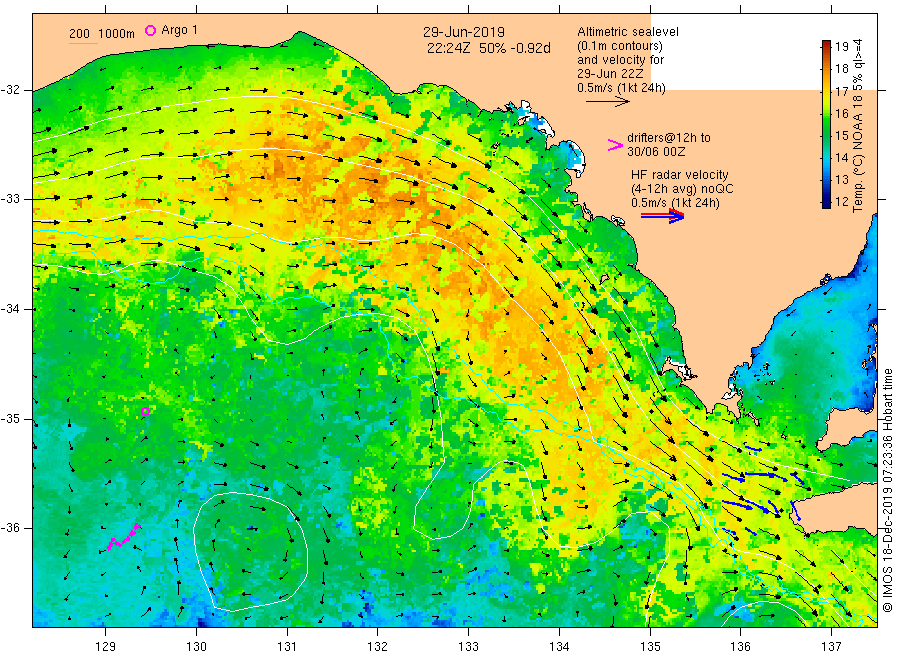The width and height of the screenshot is (900, 660).
Task: Click the latitude label -34
Action: click(10, 309)
